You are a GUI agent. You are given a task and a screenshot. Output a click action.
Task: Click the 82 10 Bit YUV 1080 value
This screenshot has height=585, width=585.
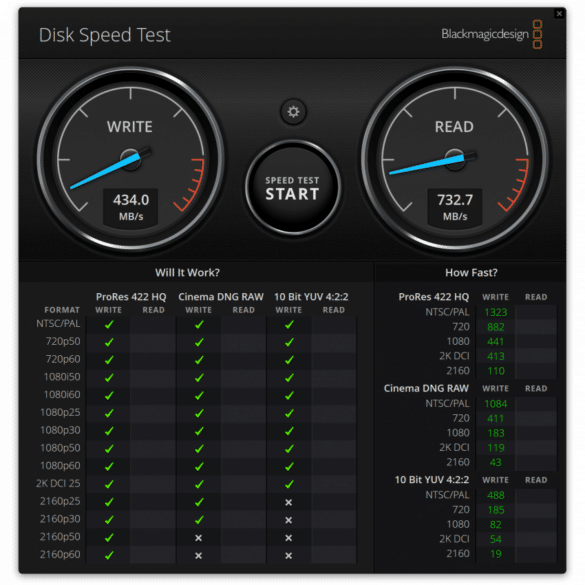[495, 525]
